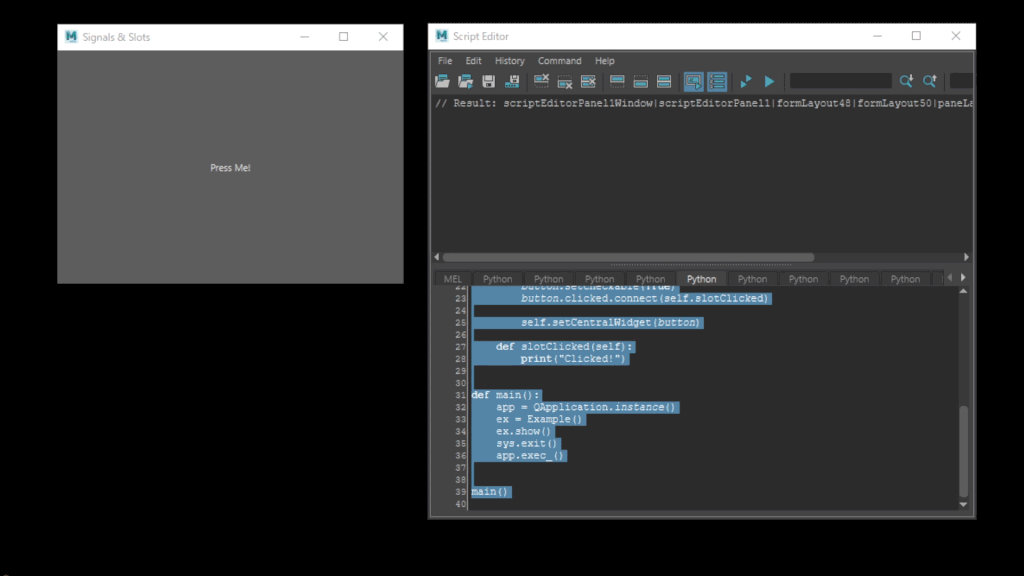The image size is (1024, 576).
Task: Click the Save Script icon
Action: coord(489,81)
